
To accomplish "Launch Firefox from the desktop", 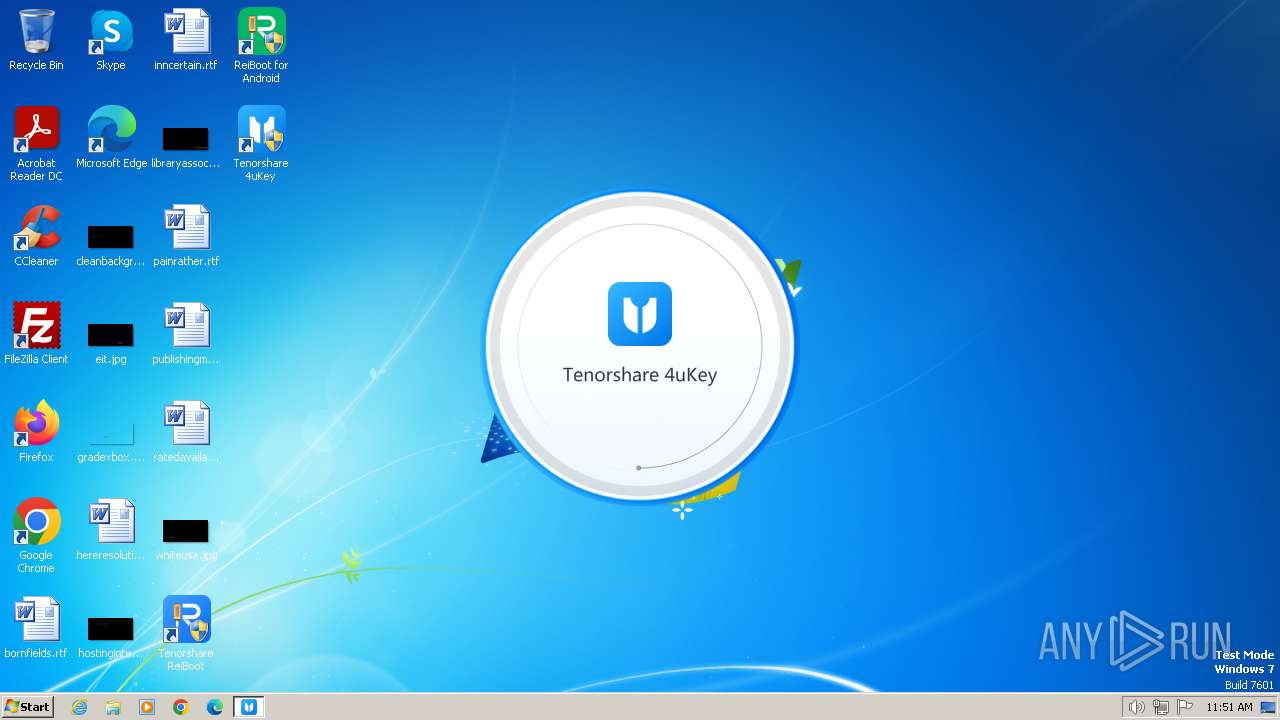I will tap(36, 431).
